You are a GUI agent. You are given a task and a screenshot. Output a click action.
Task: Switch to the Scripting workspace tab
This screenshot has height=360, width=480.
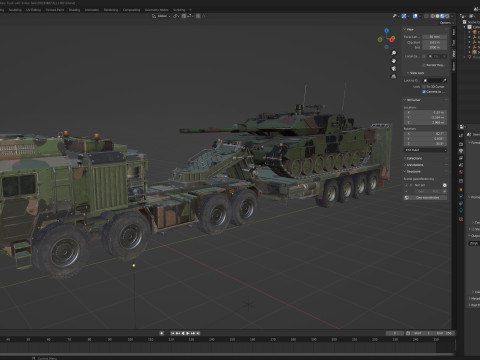(x=179, y=10)
